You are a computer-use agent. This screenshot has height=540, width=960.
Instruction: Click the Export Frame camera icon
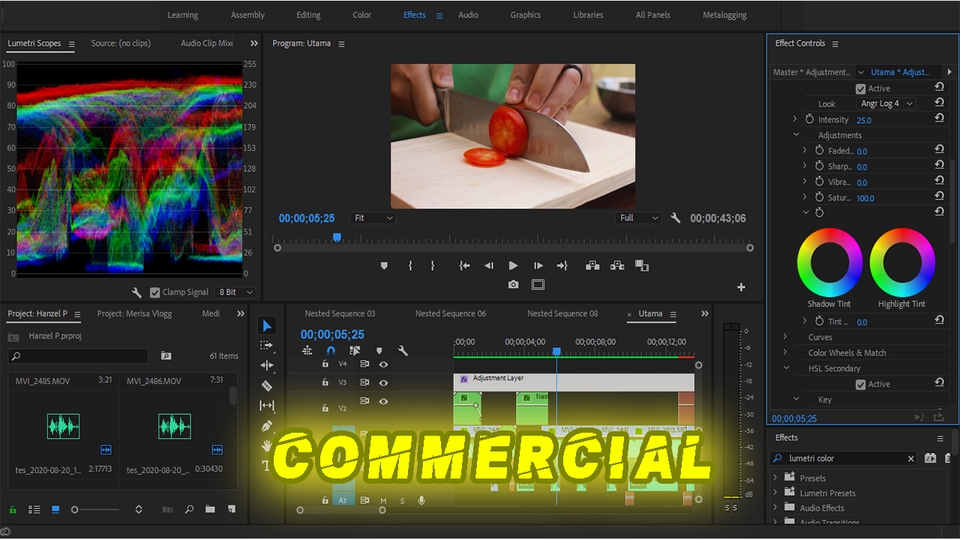513,285
